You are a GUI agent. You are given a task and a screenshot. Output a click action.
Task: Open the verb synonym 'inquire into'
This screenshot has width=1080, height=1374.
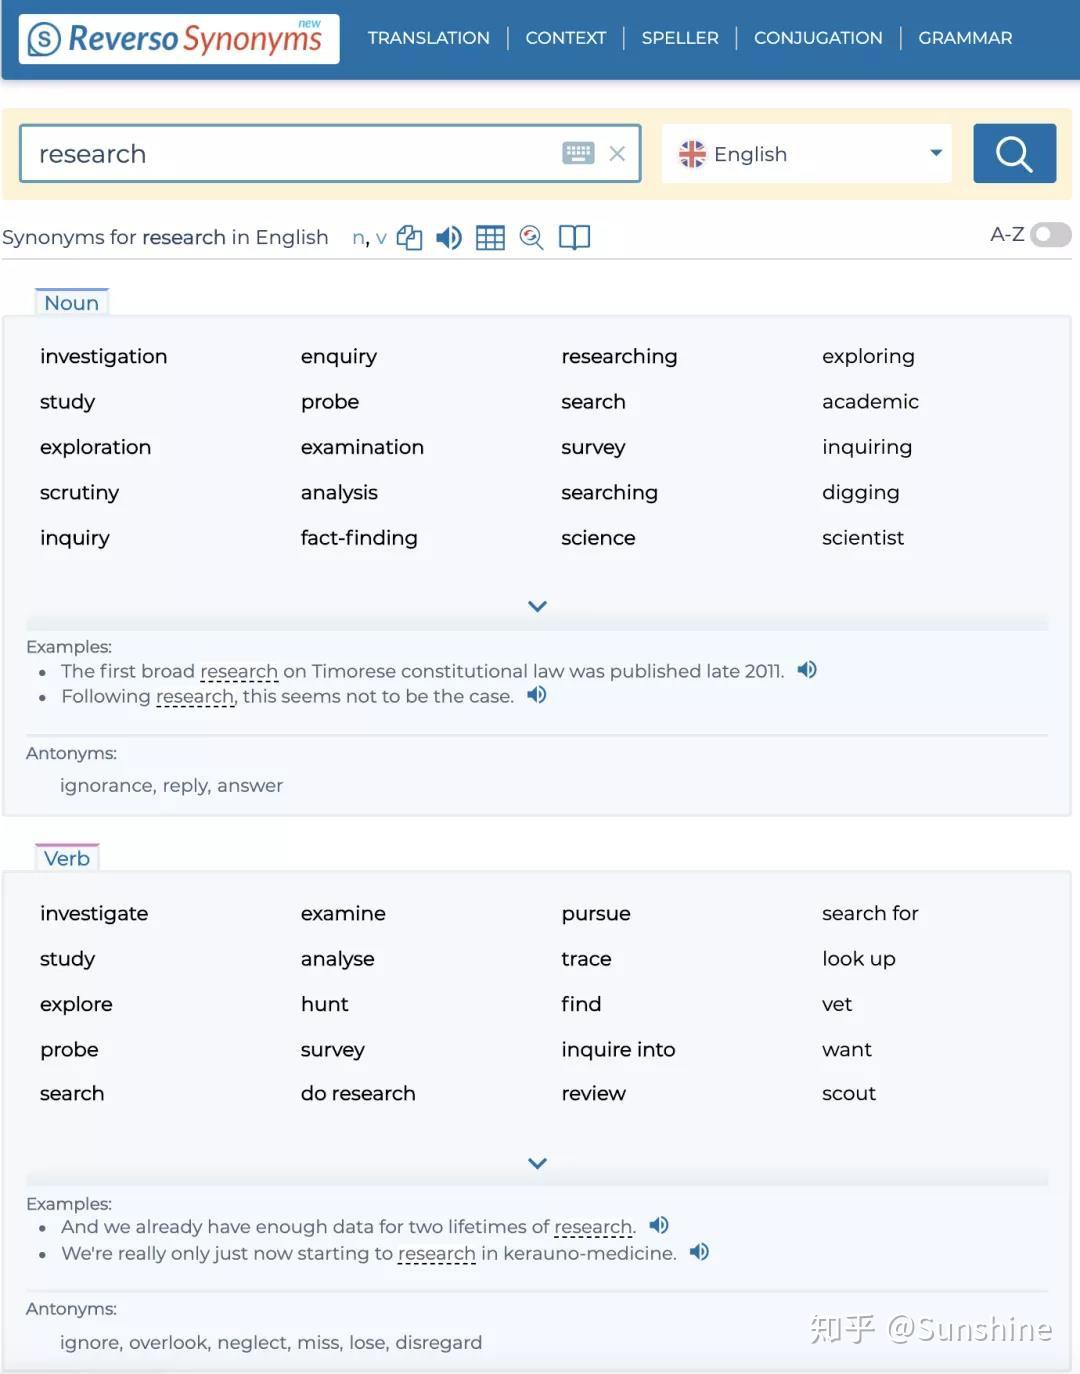click(x=618, y=1049)
